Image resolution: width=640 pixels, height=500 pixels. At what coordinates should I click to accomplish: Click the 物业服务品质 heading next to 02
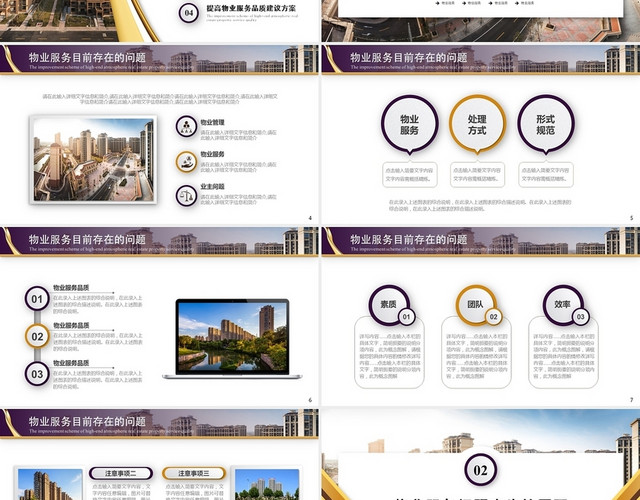71,325
